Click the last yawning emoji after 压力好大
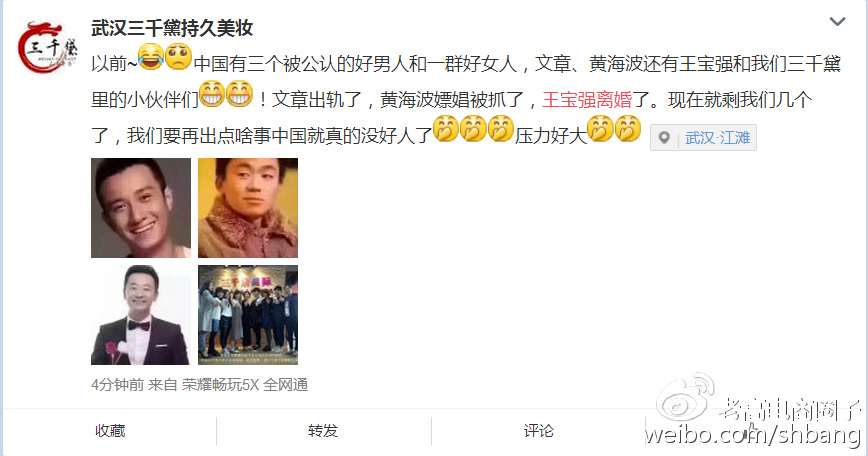This screenshot has width=868, height=456. click(x=628, y=128)
